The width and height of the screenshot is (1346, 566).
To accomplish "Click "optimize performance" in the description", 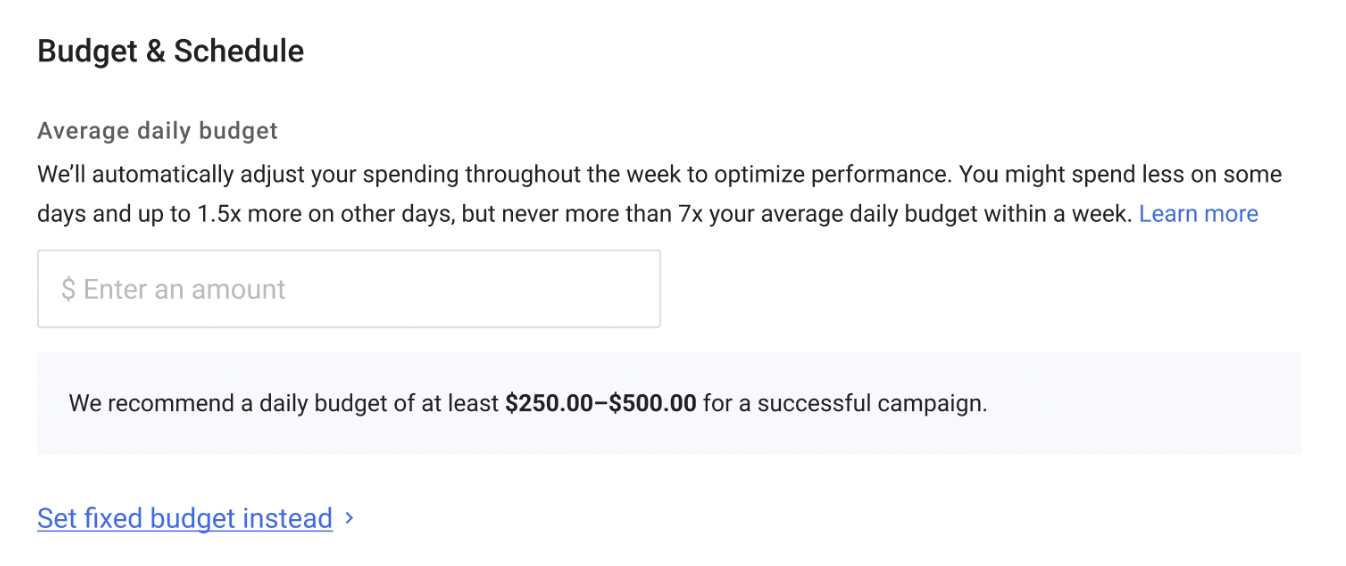I will 840,174.
